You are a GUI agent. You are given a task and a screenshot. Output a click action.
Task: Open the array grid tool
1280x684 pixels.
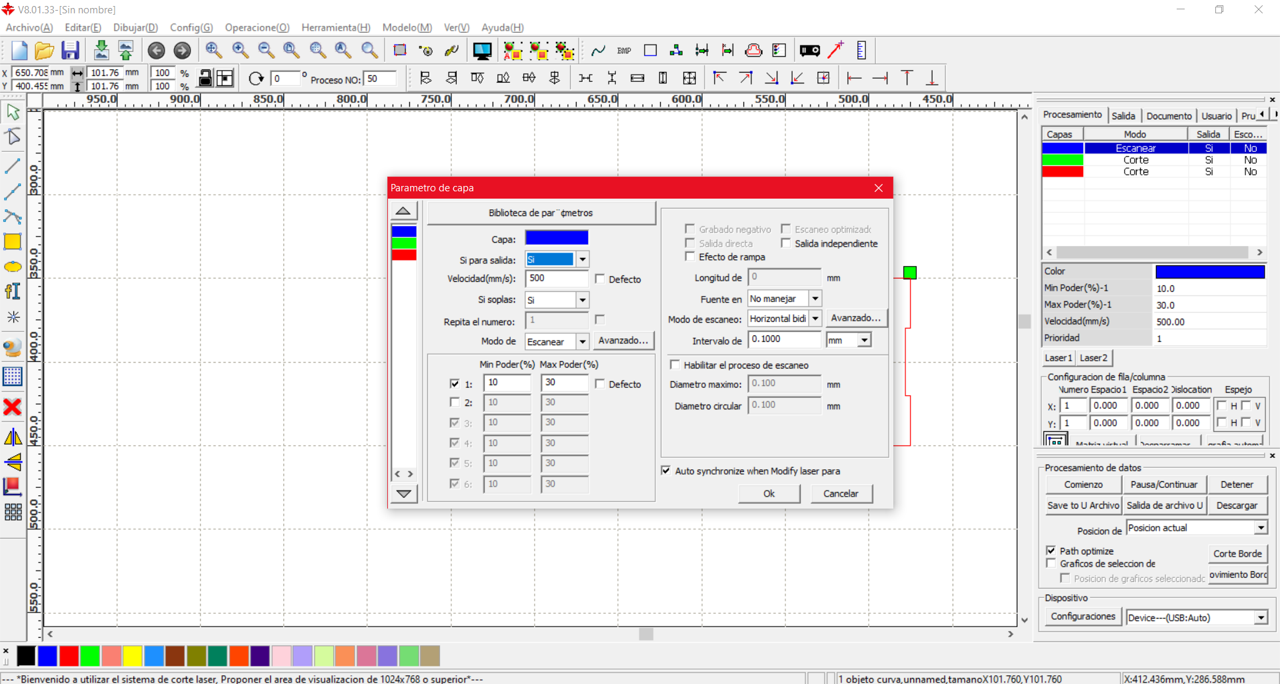click(13, 512)
